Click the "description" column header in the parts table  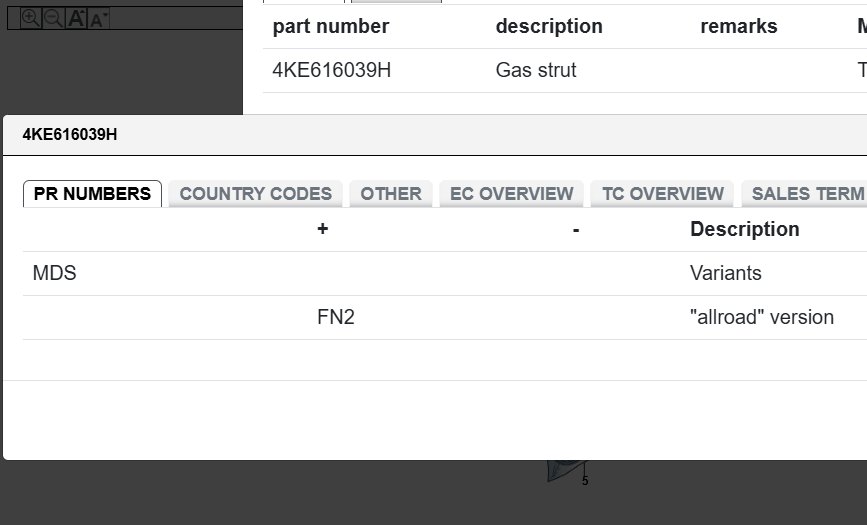click(x=549, y=26)
